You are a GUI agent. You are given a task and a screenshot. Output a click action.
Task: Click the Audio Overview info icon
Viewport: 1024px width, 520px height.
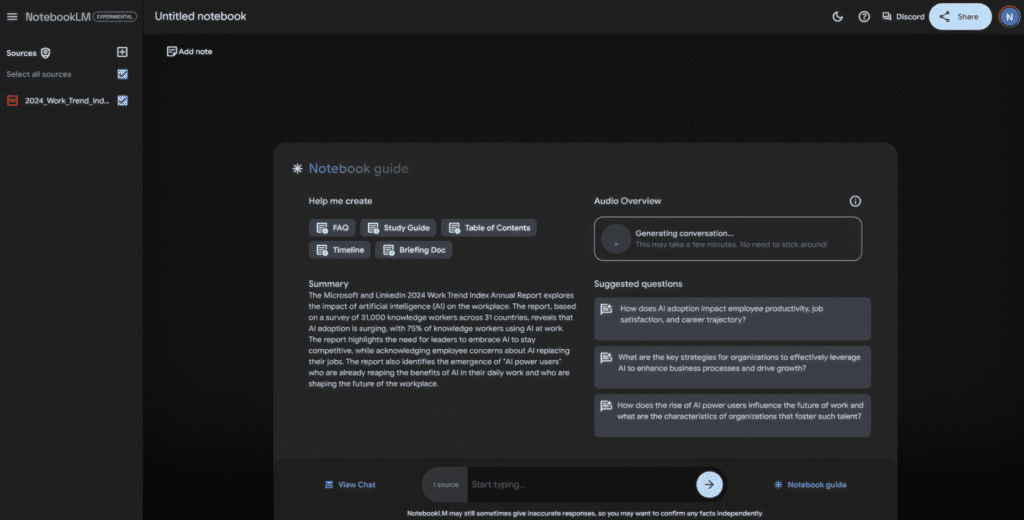click(x=855, y=201)
